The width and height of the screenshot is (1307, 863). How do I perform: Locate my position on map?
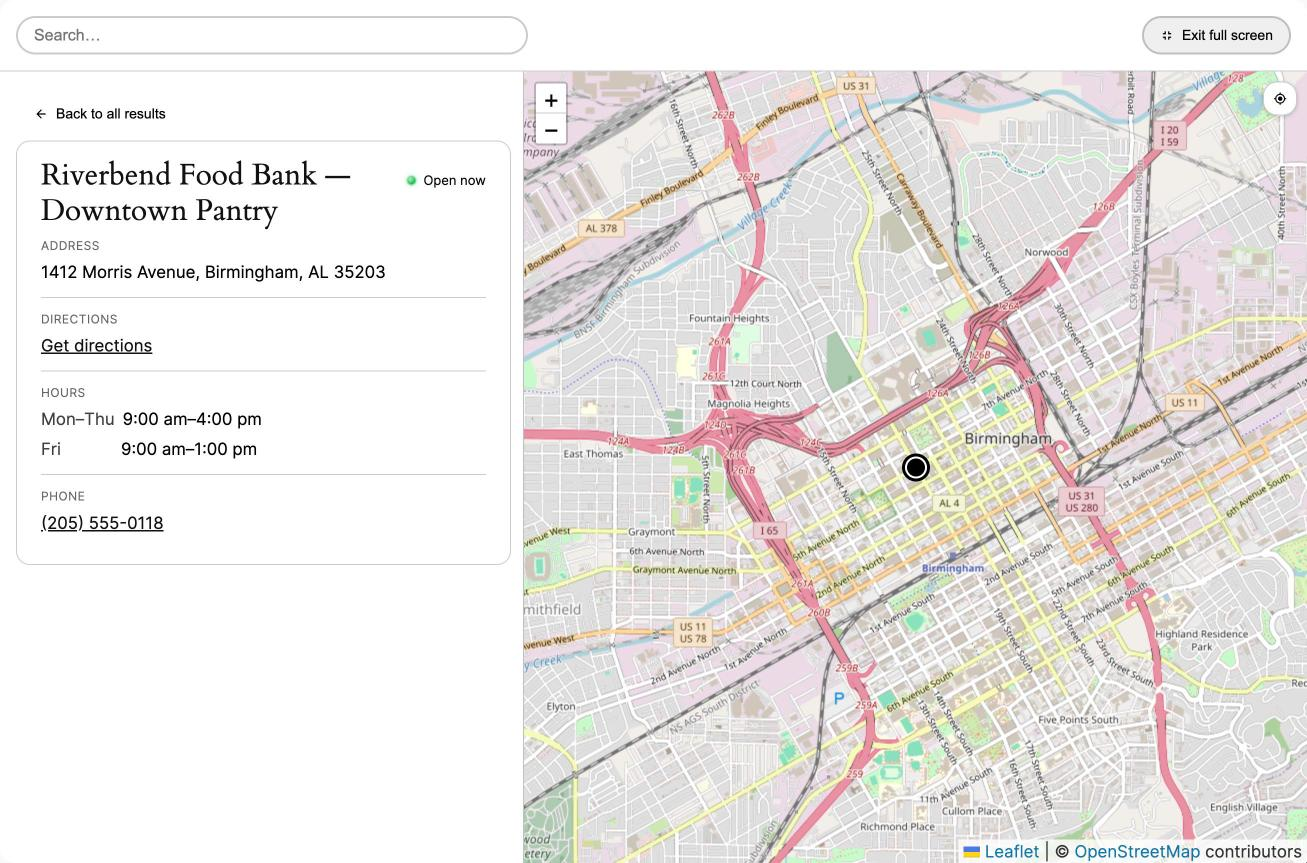(x=1280, y=99)
